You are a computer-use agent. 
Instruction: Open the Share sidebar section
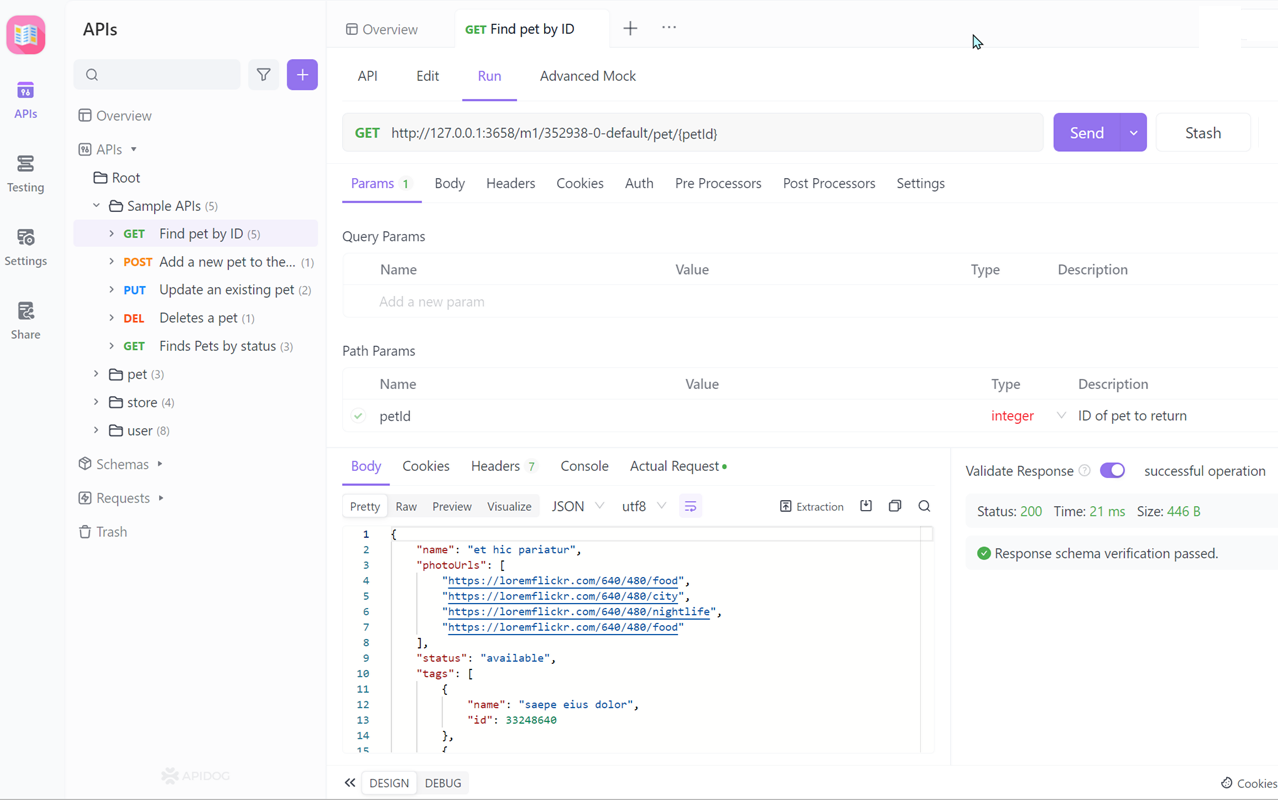click(x=26, y=321)
